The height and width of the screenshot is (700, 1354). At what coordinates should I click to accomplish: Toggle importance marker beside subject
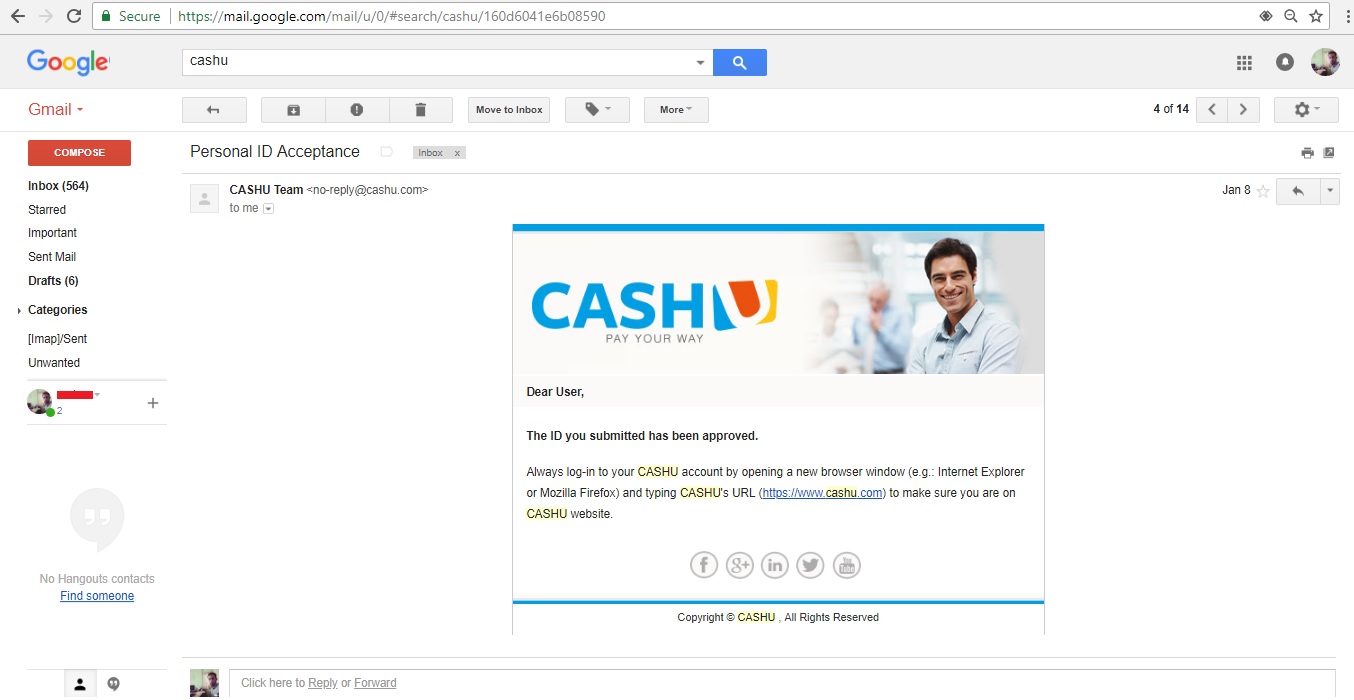click(386, 152)
